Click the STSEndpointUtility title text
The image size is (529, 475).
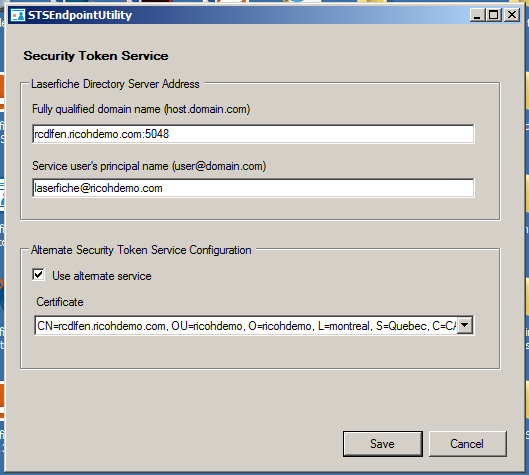(80, 15)
